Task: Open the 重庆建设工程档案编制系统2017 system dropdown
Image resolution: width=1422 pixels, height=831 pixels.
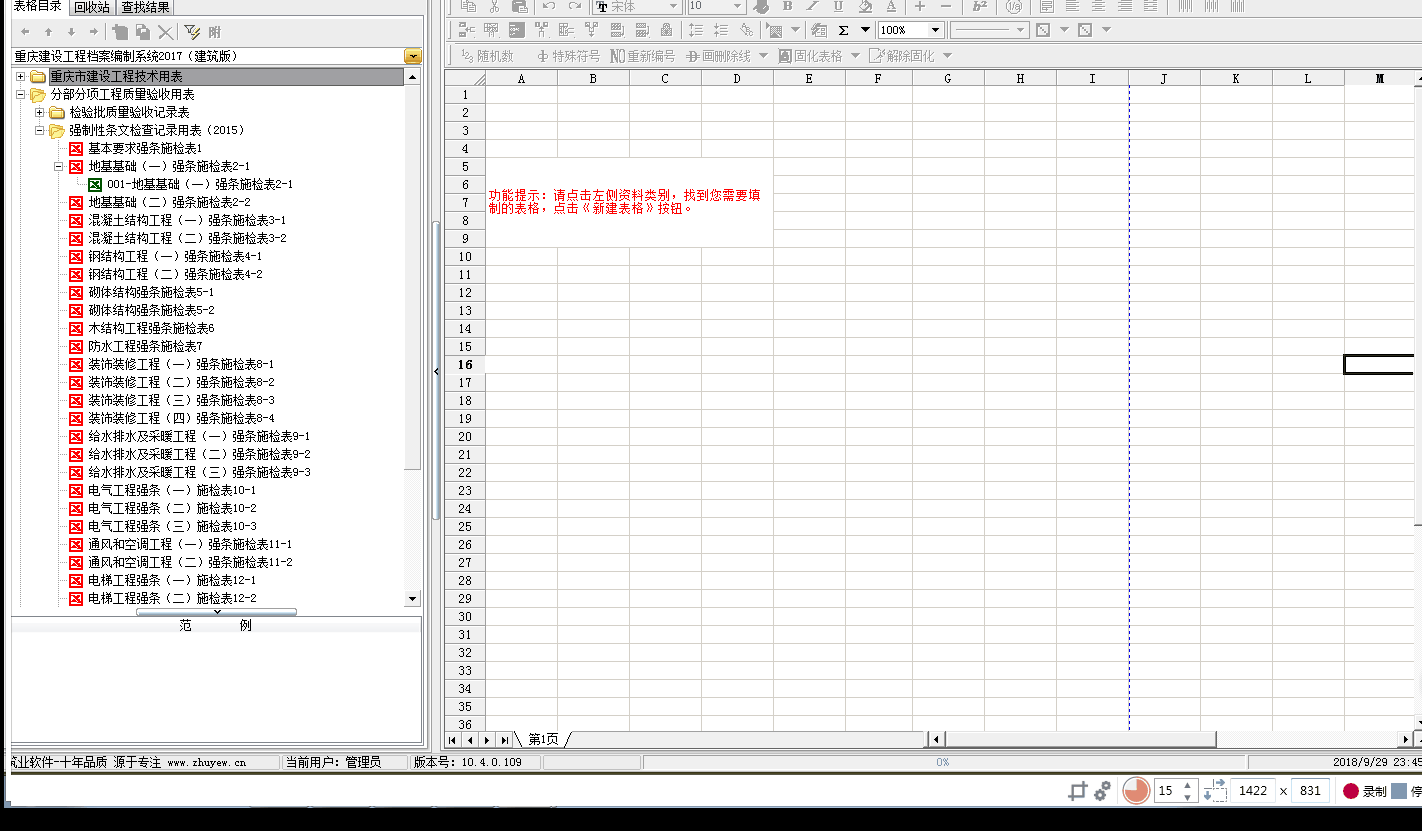Action: point(412,56)
